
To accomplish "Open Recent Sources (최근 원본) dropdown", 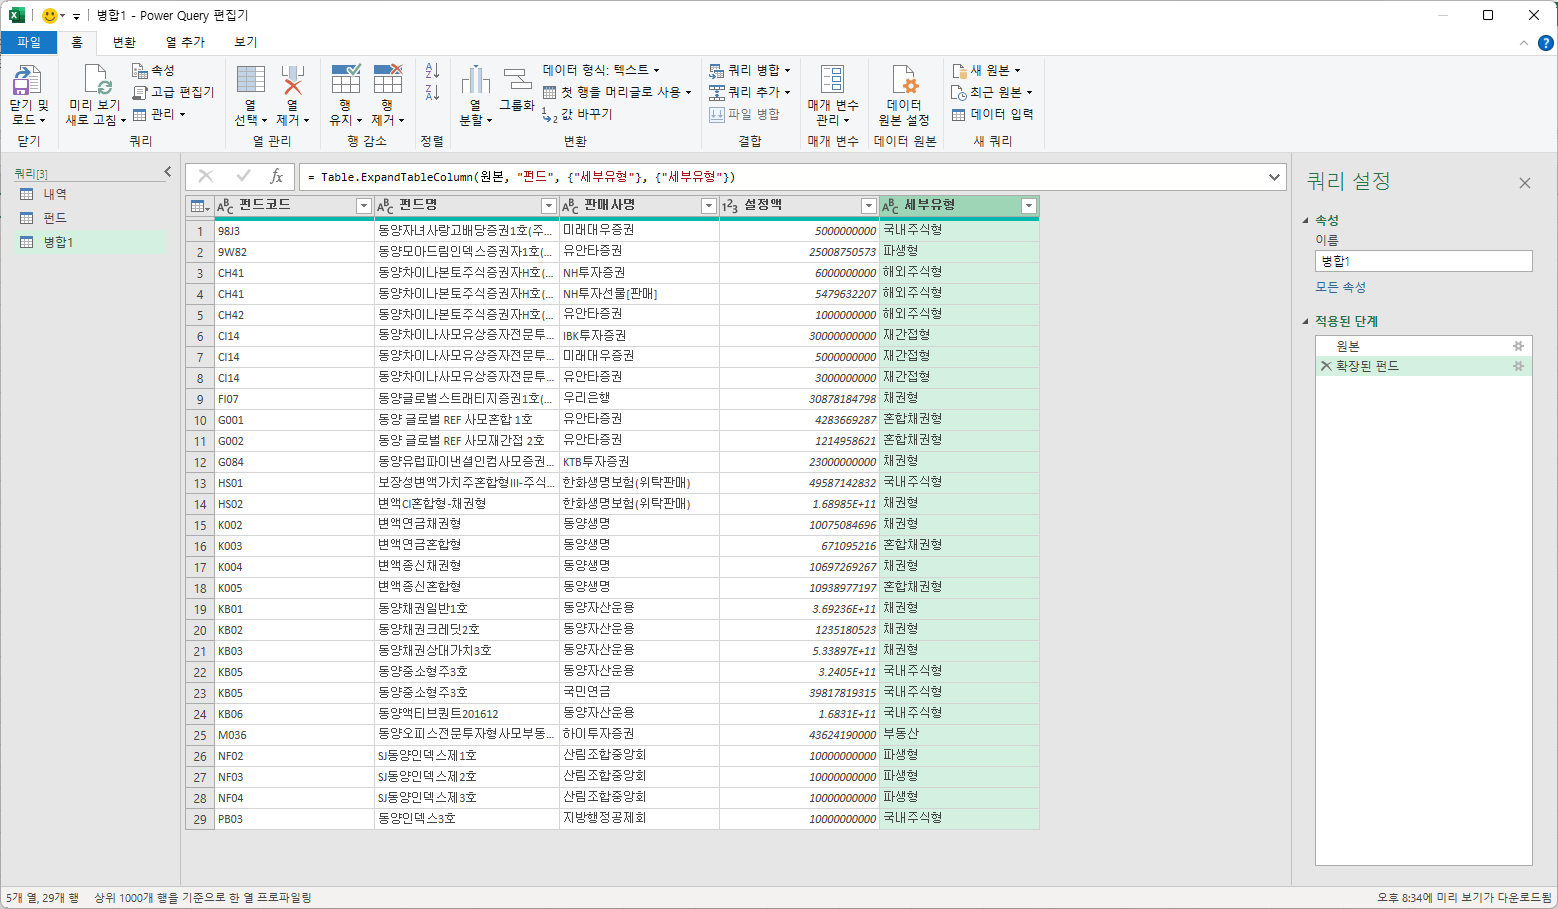I will point(992,92).
